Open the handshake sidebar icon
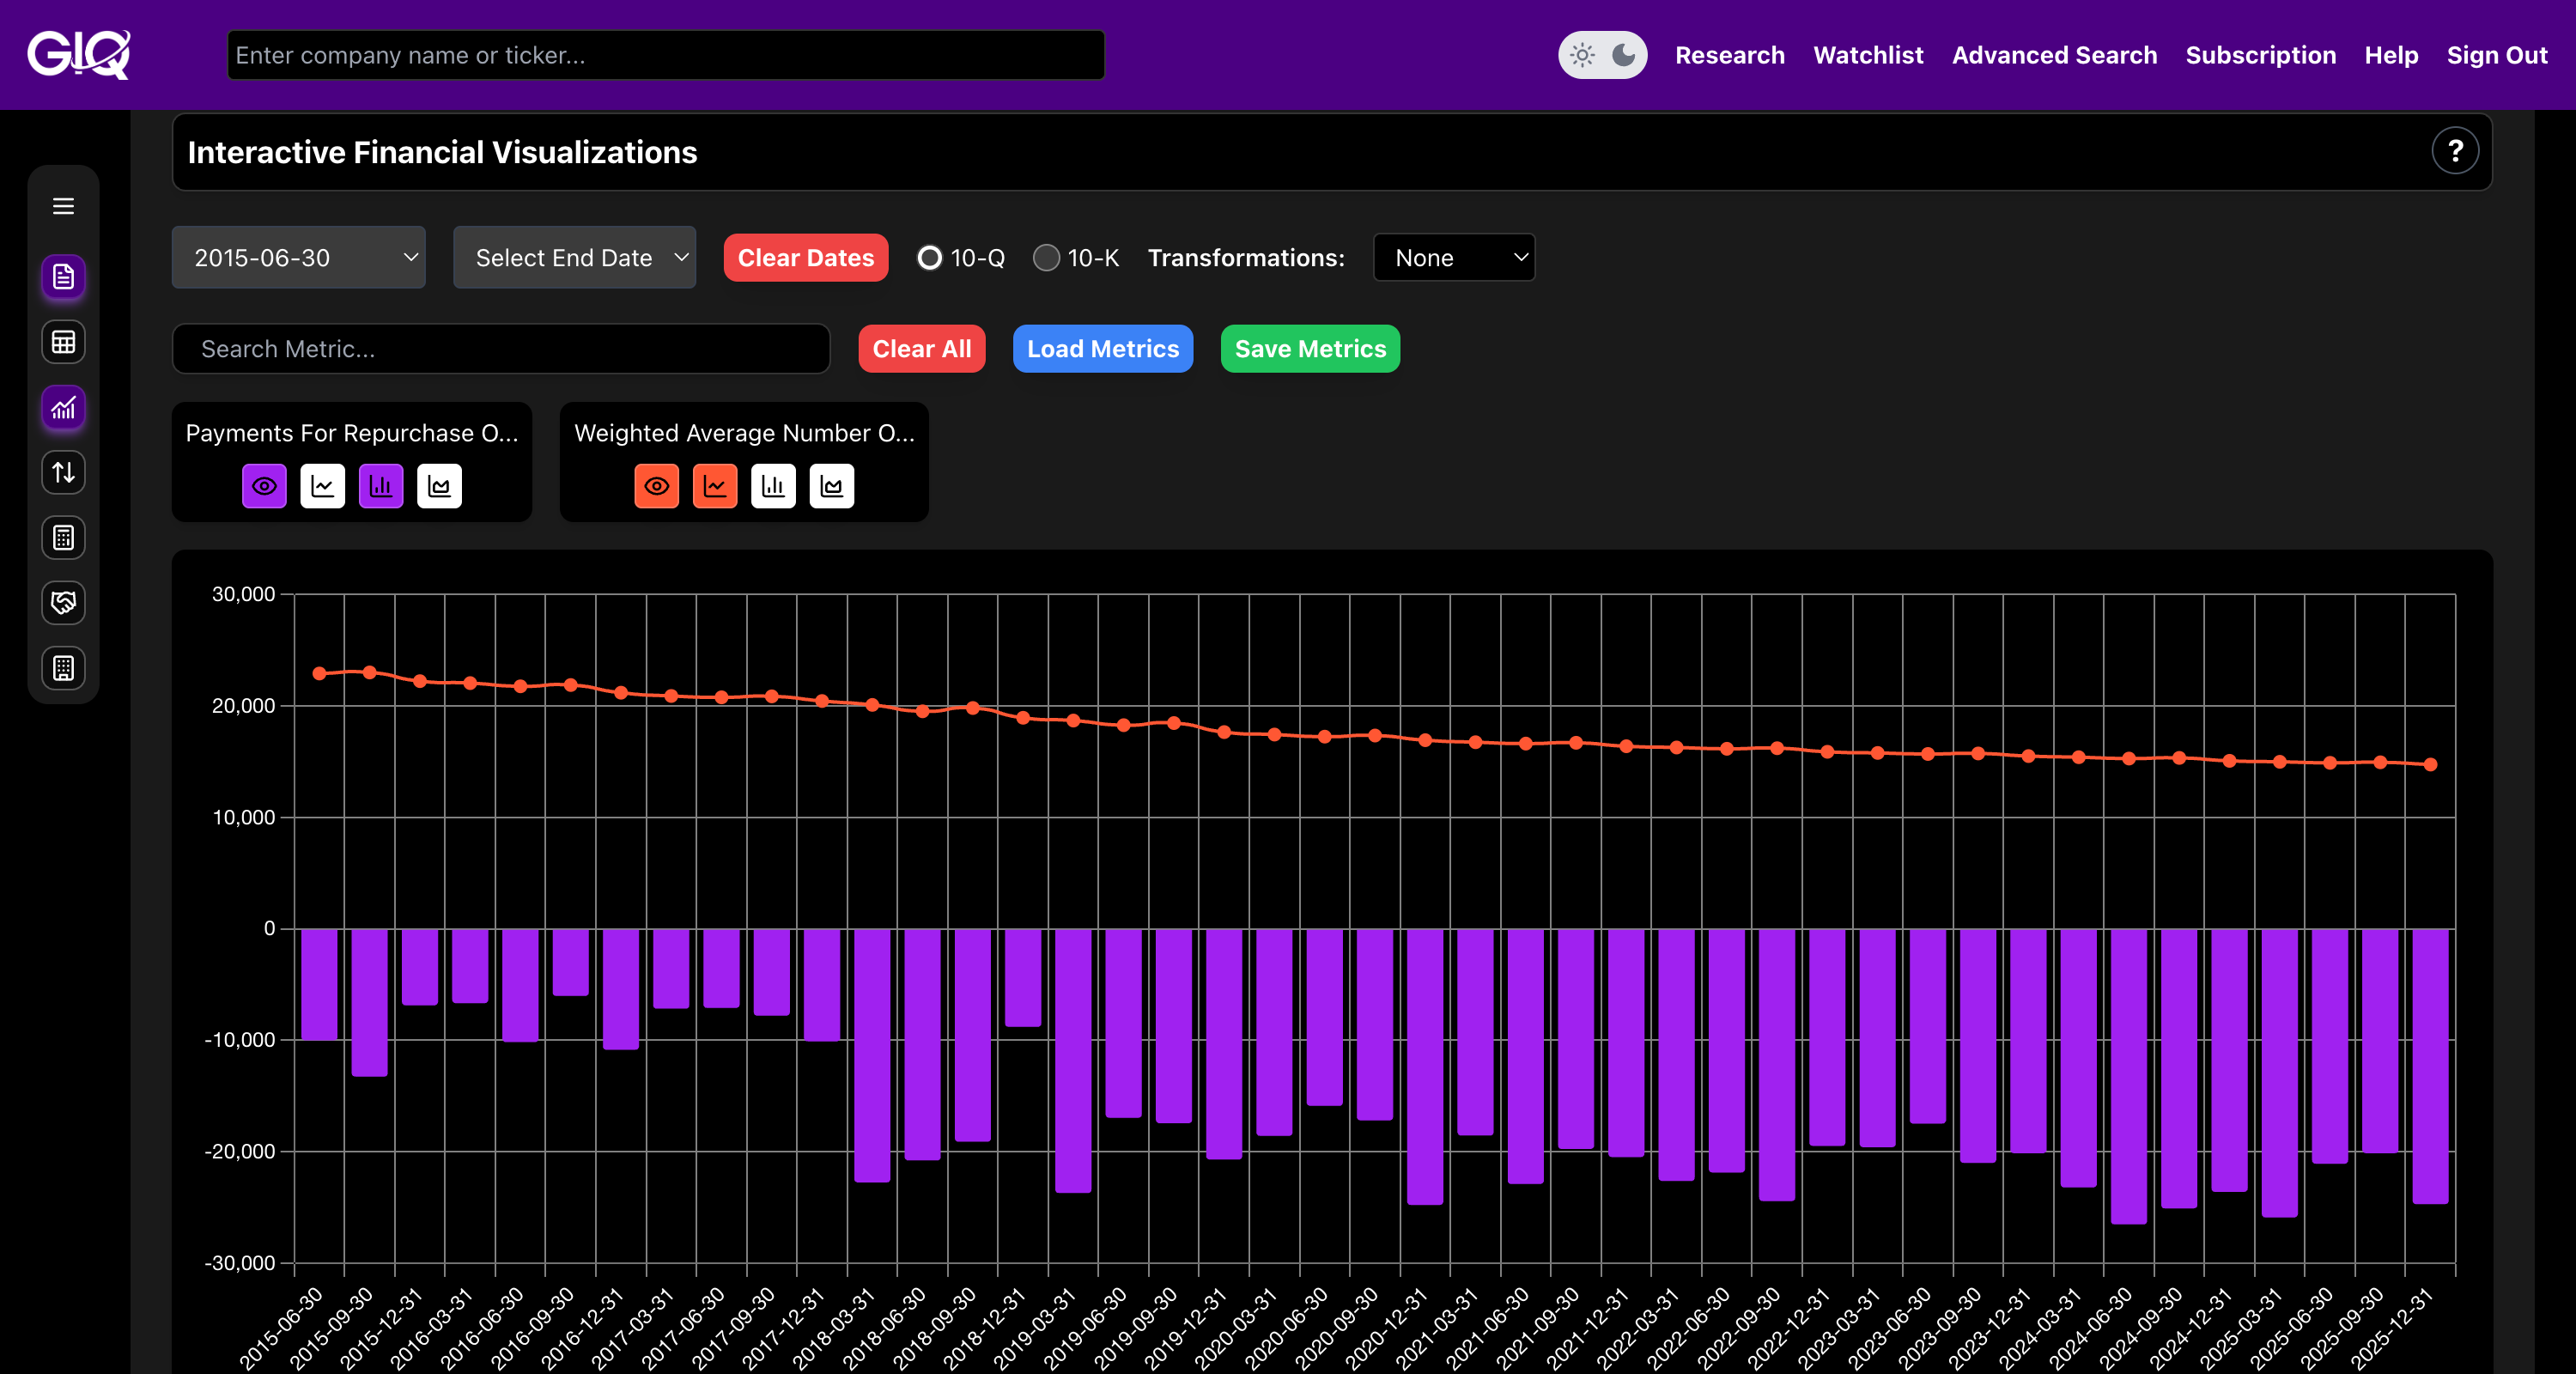This screenshot has height=1374, width=2576. (x=63, y=603)
